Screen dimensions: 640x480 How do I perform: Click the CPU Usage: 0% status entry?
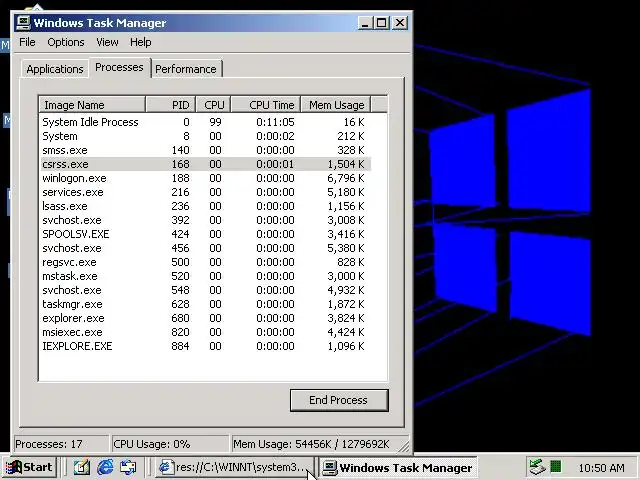tap(171, 444)
